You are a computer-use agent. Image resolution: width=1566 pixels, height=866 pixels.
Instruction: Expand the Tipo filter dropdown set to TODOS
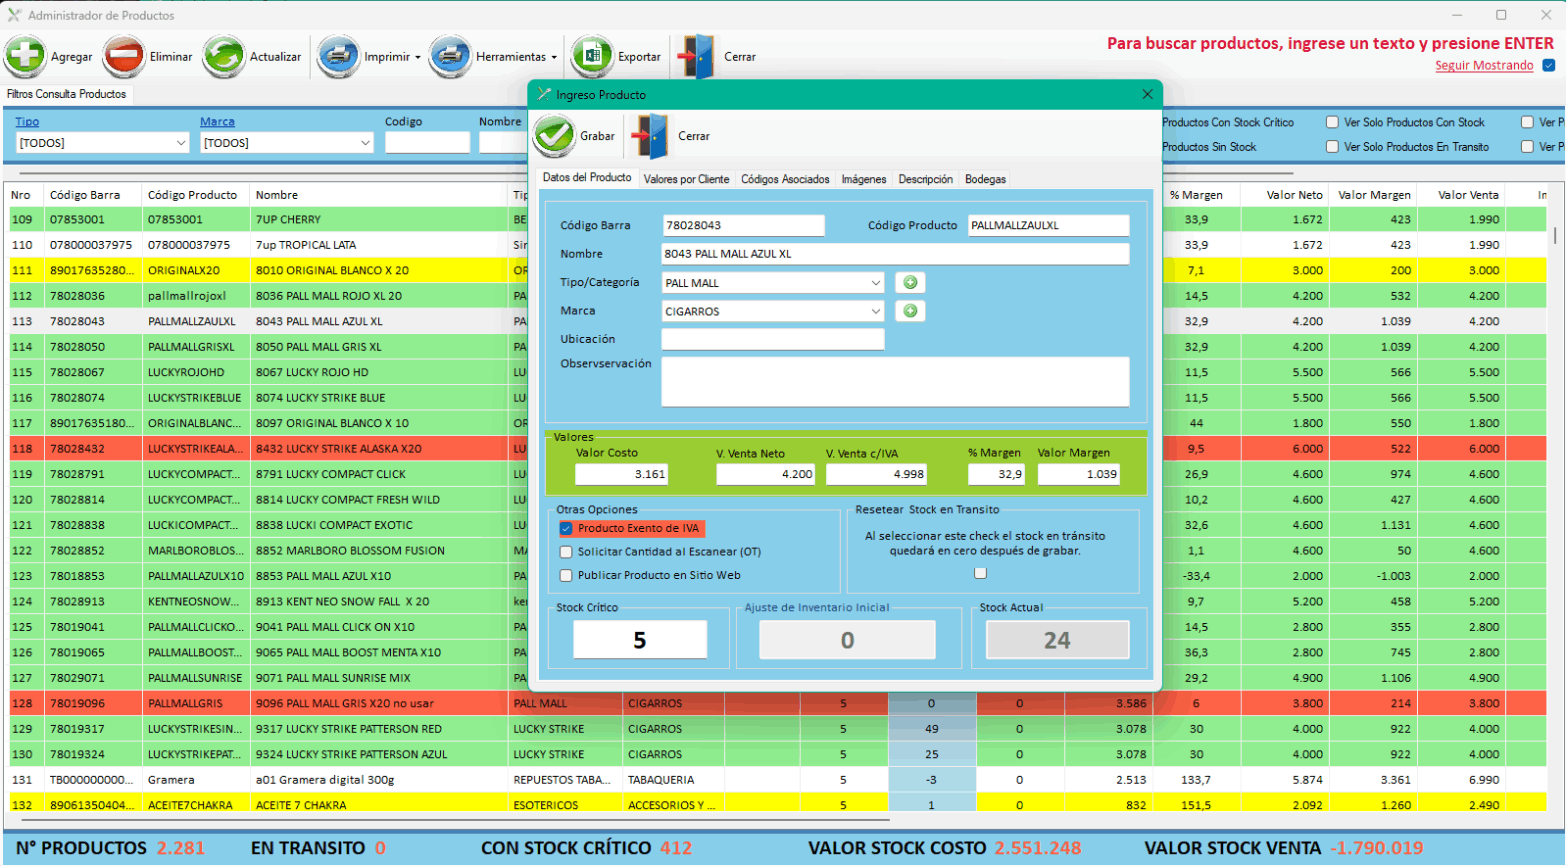tap(181, 143)
